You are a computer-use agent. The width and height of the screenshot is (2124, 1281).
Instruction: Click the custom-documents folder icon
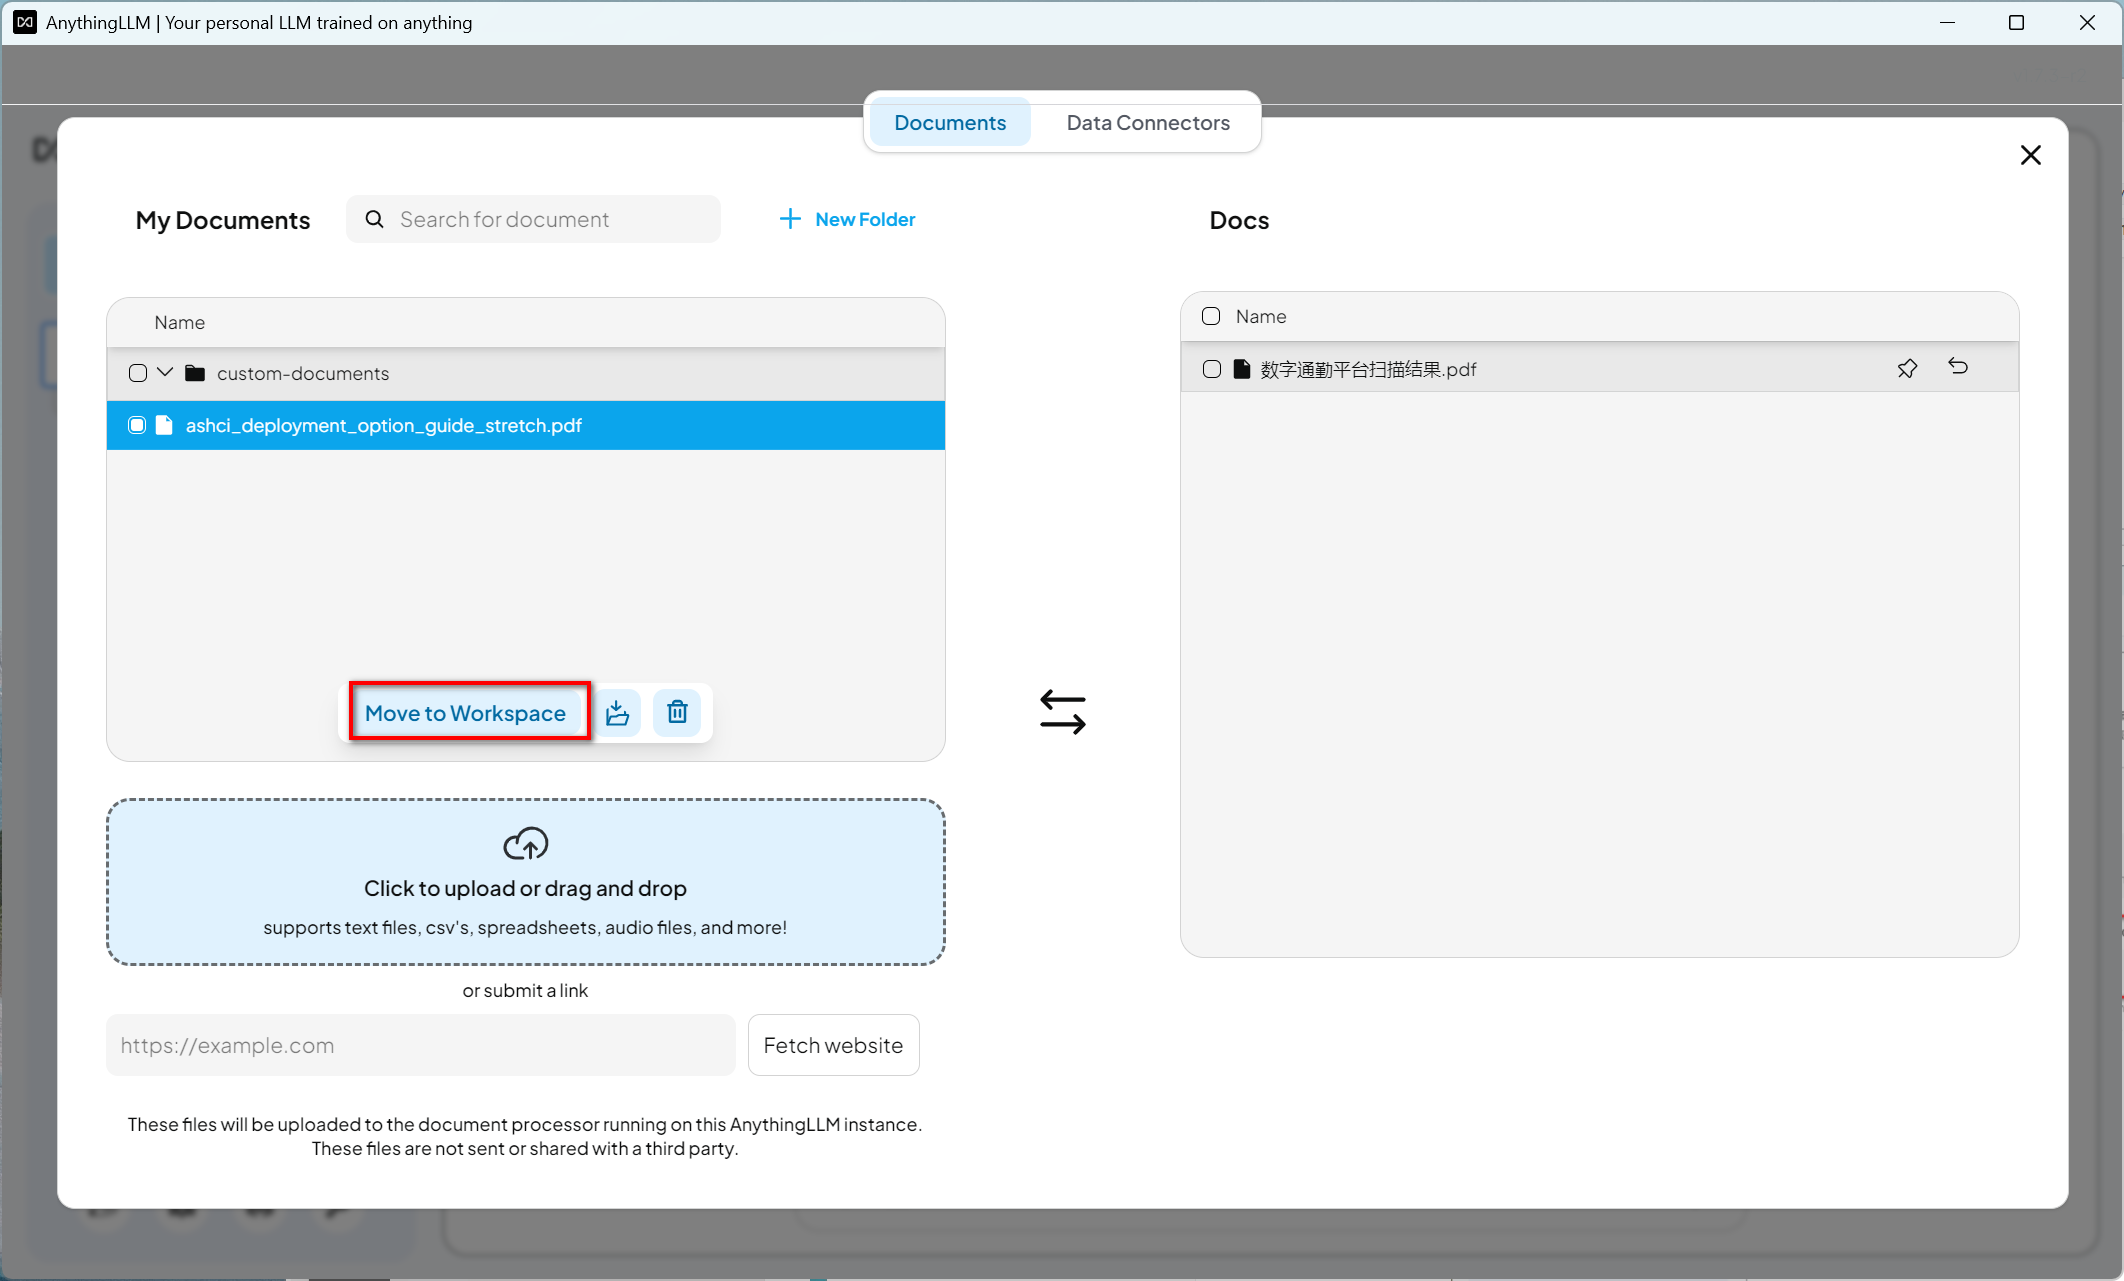pos(195,373)
